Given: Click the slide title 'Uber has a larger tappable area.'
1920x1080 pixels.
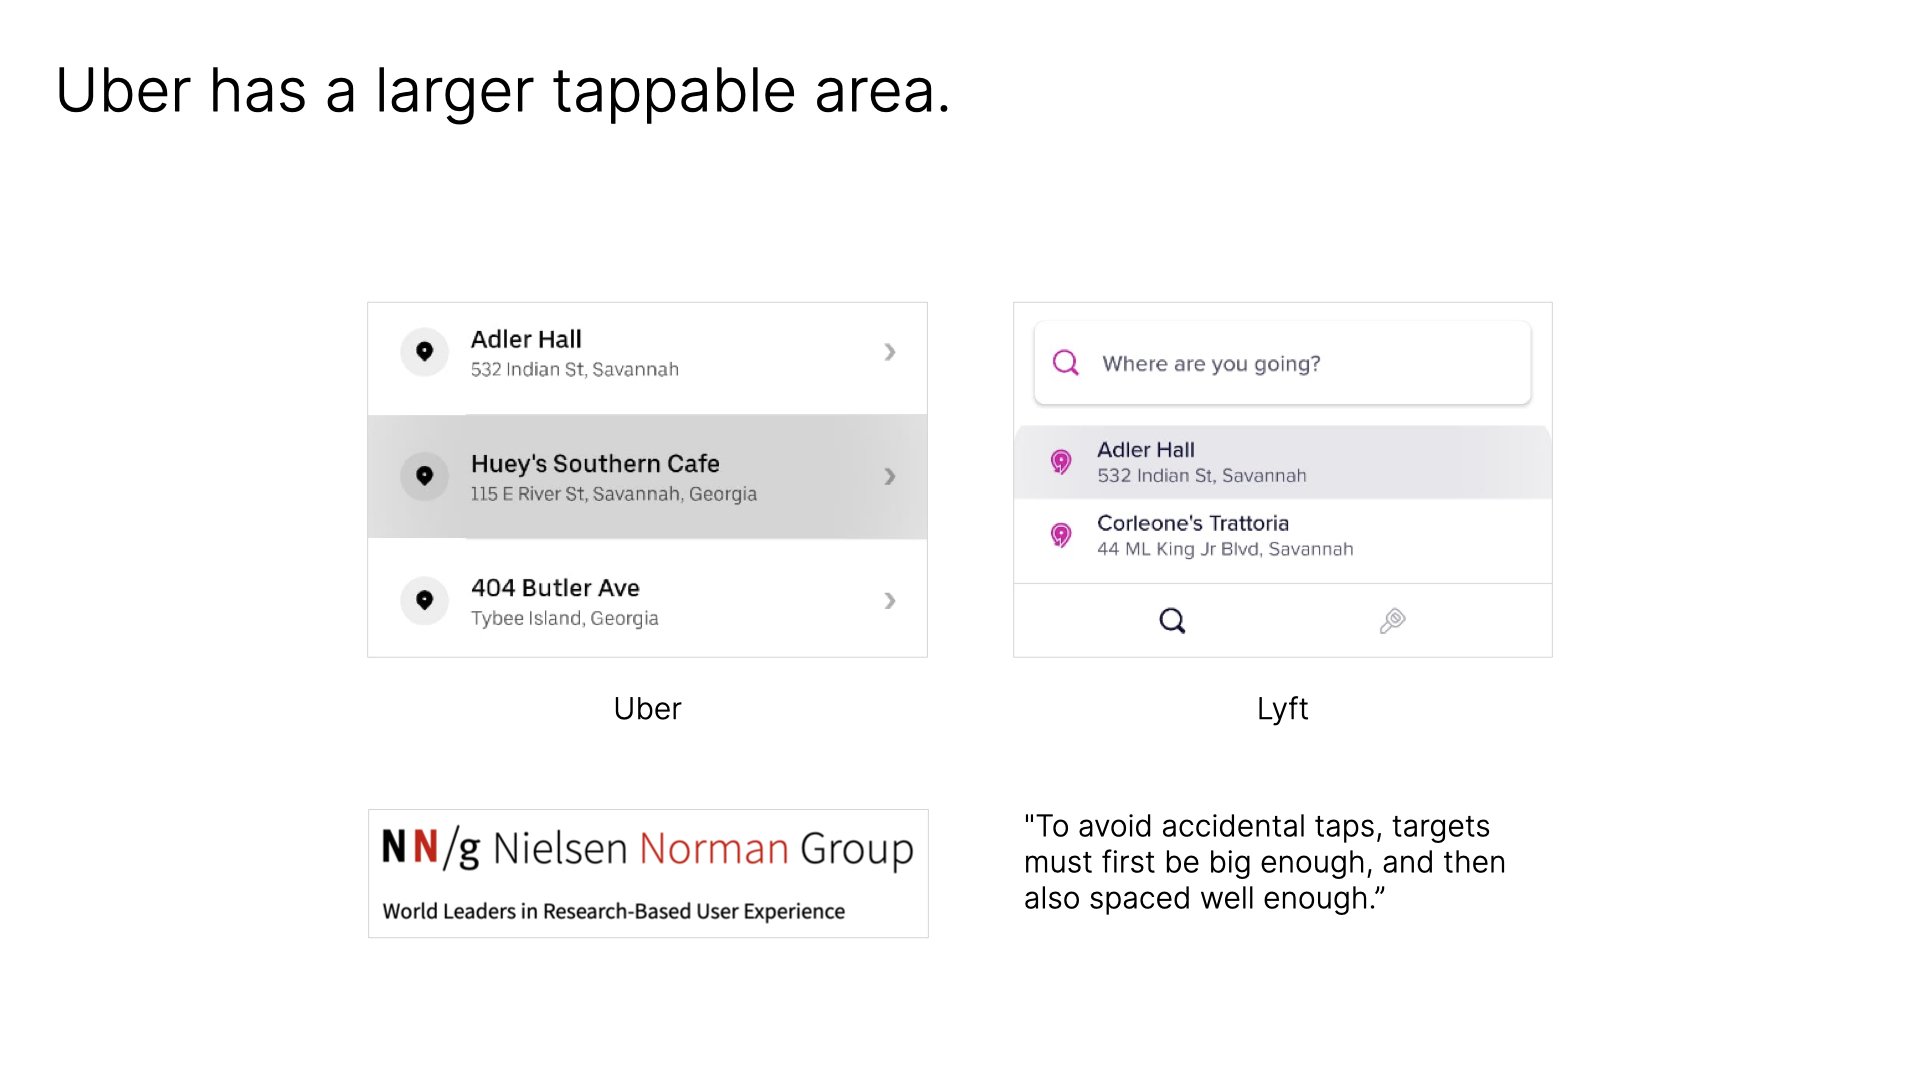Looking at the screenshot, I should coord(502,91).
